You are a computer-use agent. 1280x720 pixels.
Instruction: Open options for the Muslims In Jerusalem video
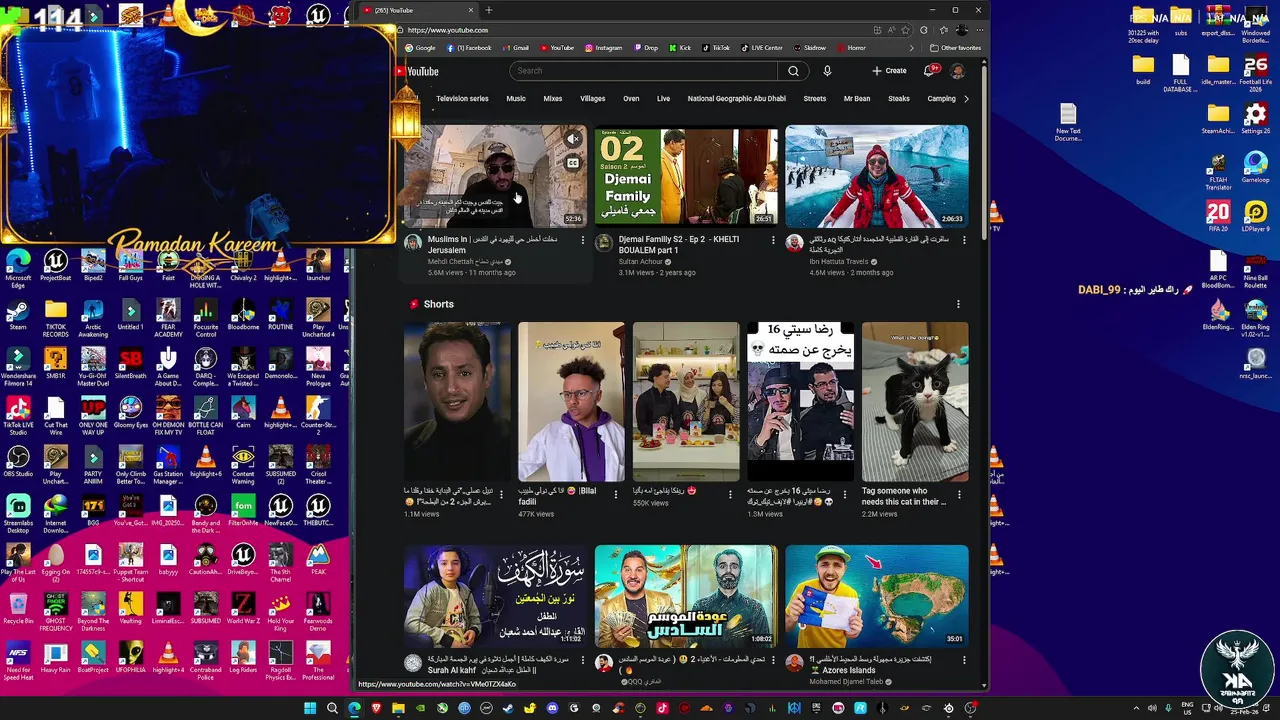coord(583,240)
